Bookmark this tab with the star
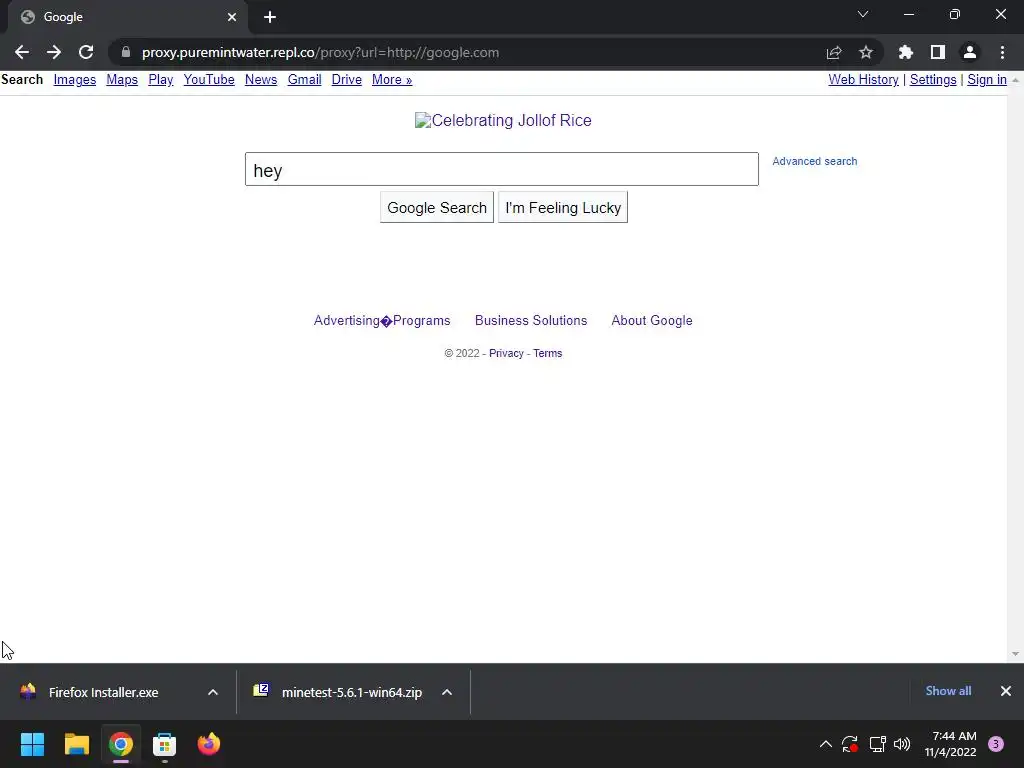Image resolution: width=1024 pixels, height=768 pixels. click(866, 52)
